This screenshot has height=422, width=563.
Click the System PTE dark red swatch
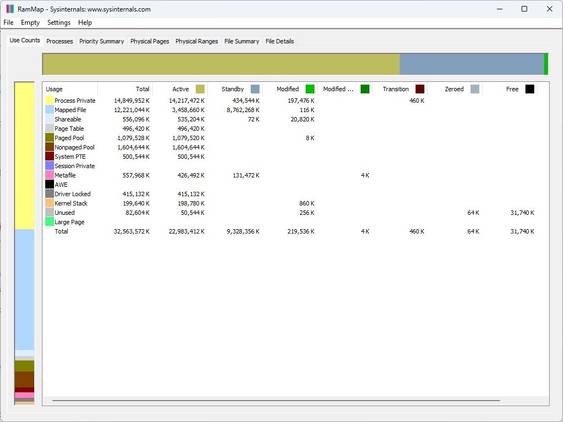click(x=50, y=156)
